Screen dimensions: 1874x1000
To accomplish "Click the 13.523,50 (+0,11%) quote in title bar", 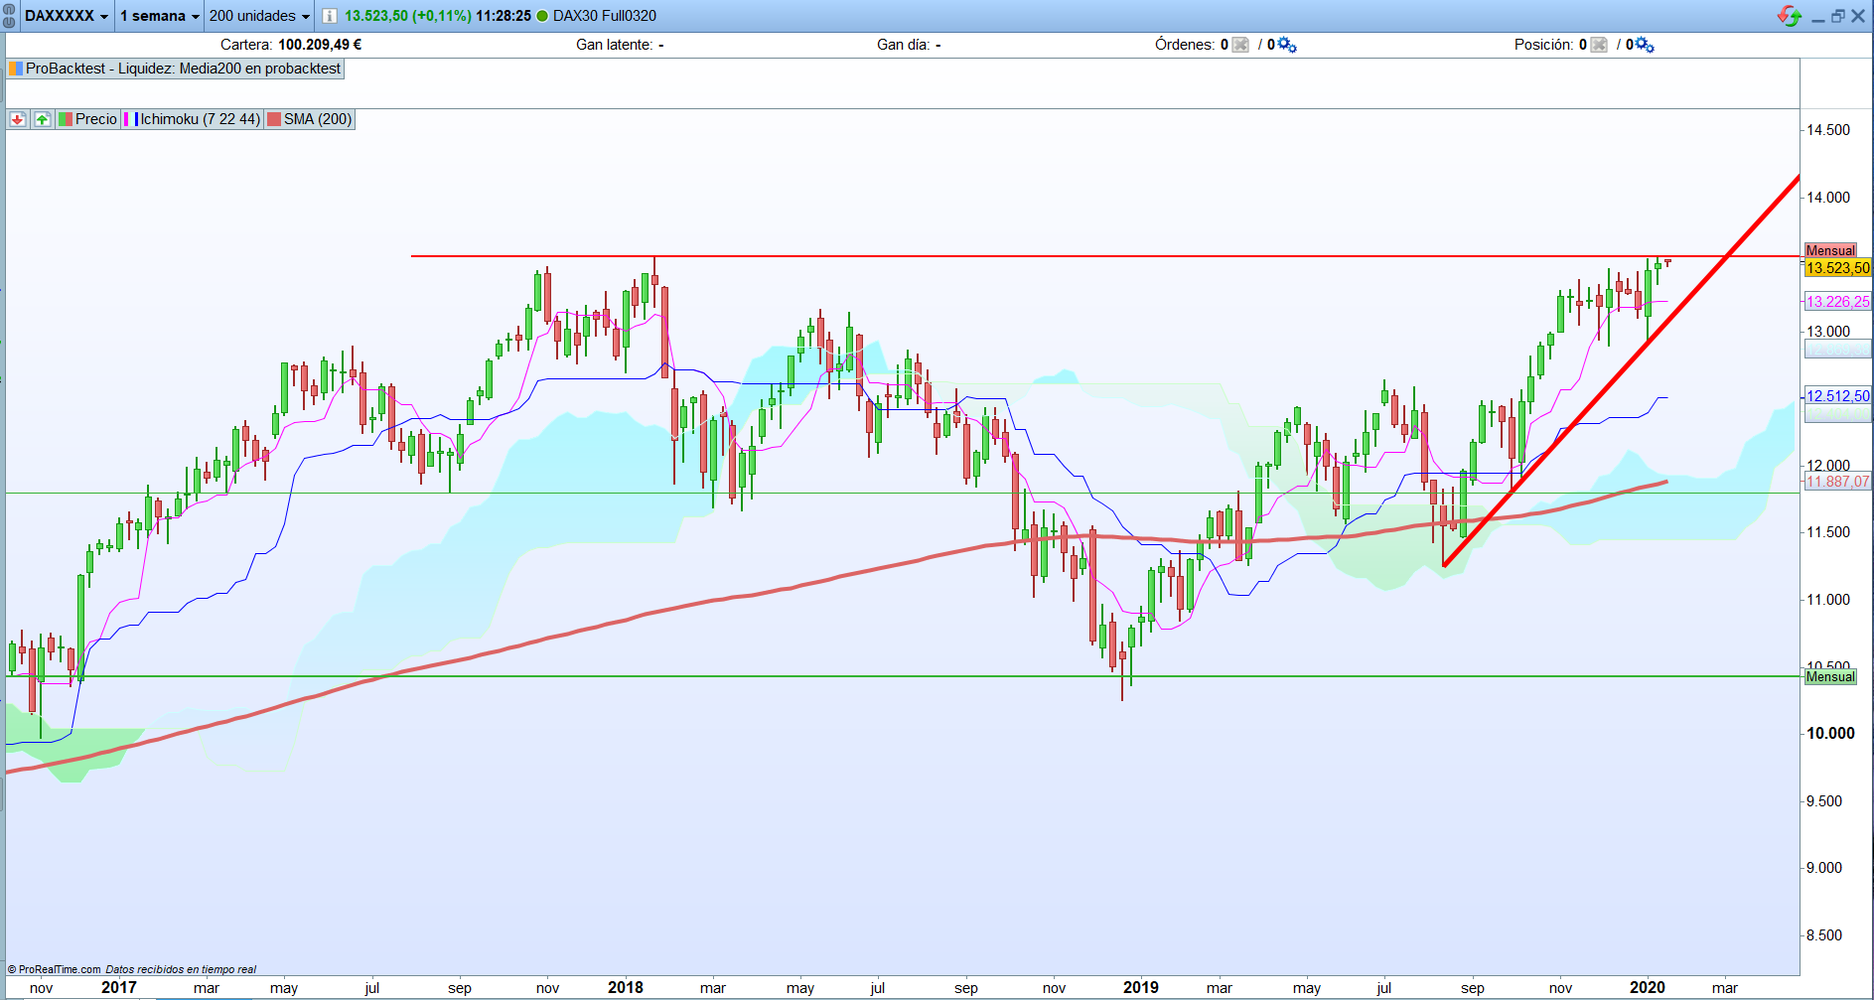I will pyautogui.click(x=408, y=16).
